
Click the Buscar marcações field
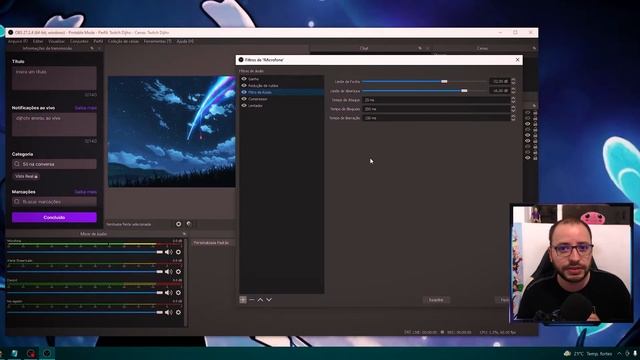tap(54, 202)
